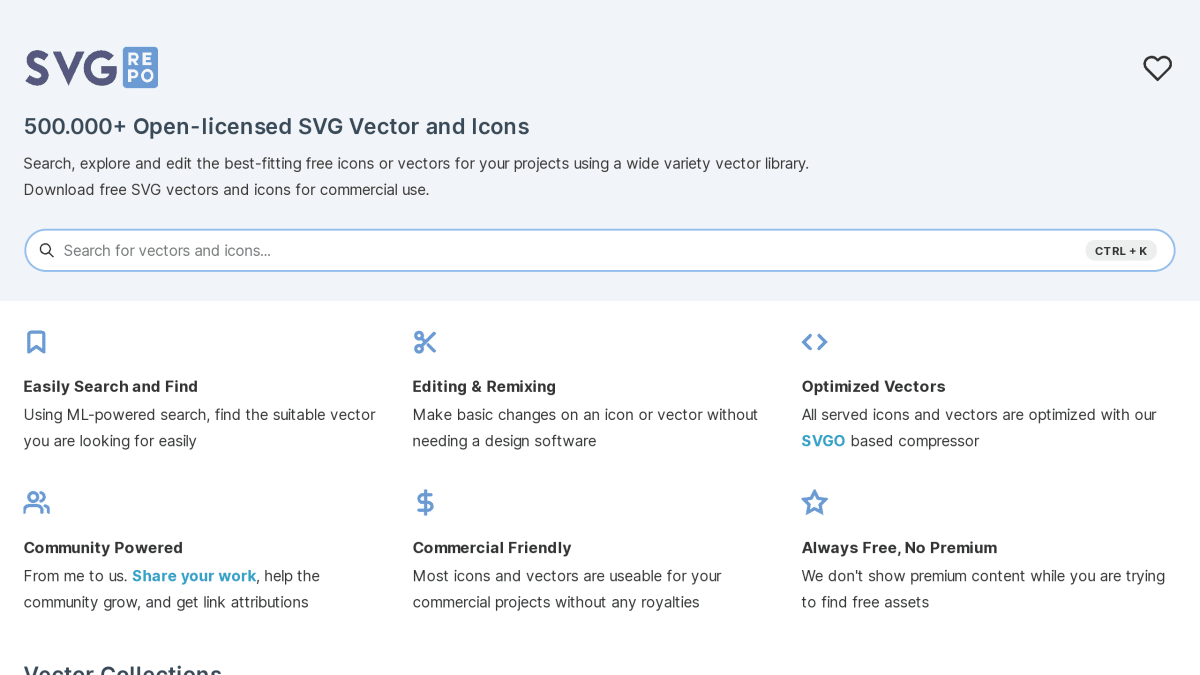Click the Commercial Friendly heading
Image resolution: width=1200 pixels, height=675 pixels.
[x=492, y=547]
